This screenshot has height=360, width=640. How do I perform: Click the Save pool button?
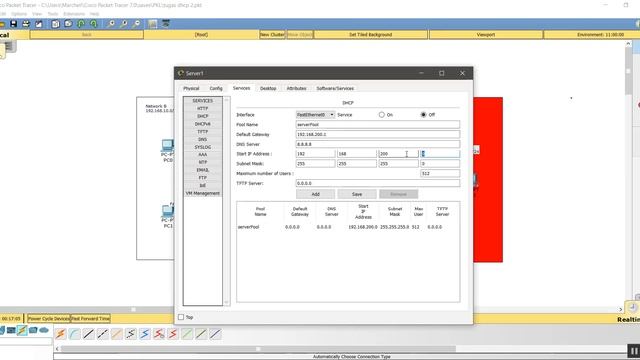pos(357,194)
